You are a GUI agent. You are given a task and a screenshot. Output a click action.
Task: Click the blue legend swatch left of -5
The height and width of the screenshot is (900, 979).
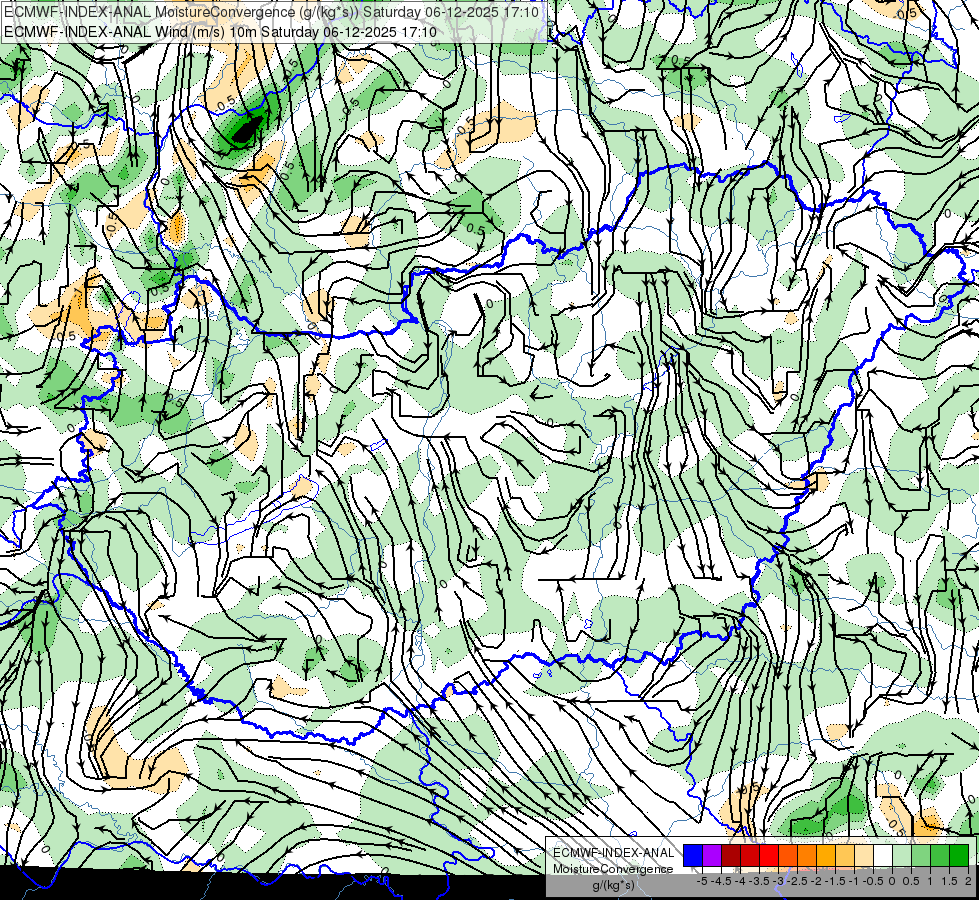[x=693, y=855]
